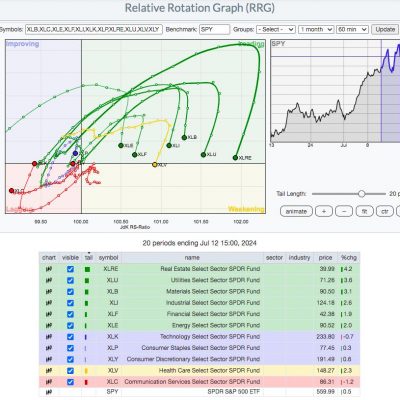Screen dimensions: 400x400
Task: Click the tail marker for XLU
Action: pos(87,281)
